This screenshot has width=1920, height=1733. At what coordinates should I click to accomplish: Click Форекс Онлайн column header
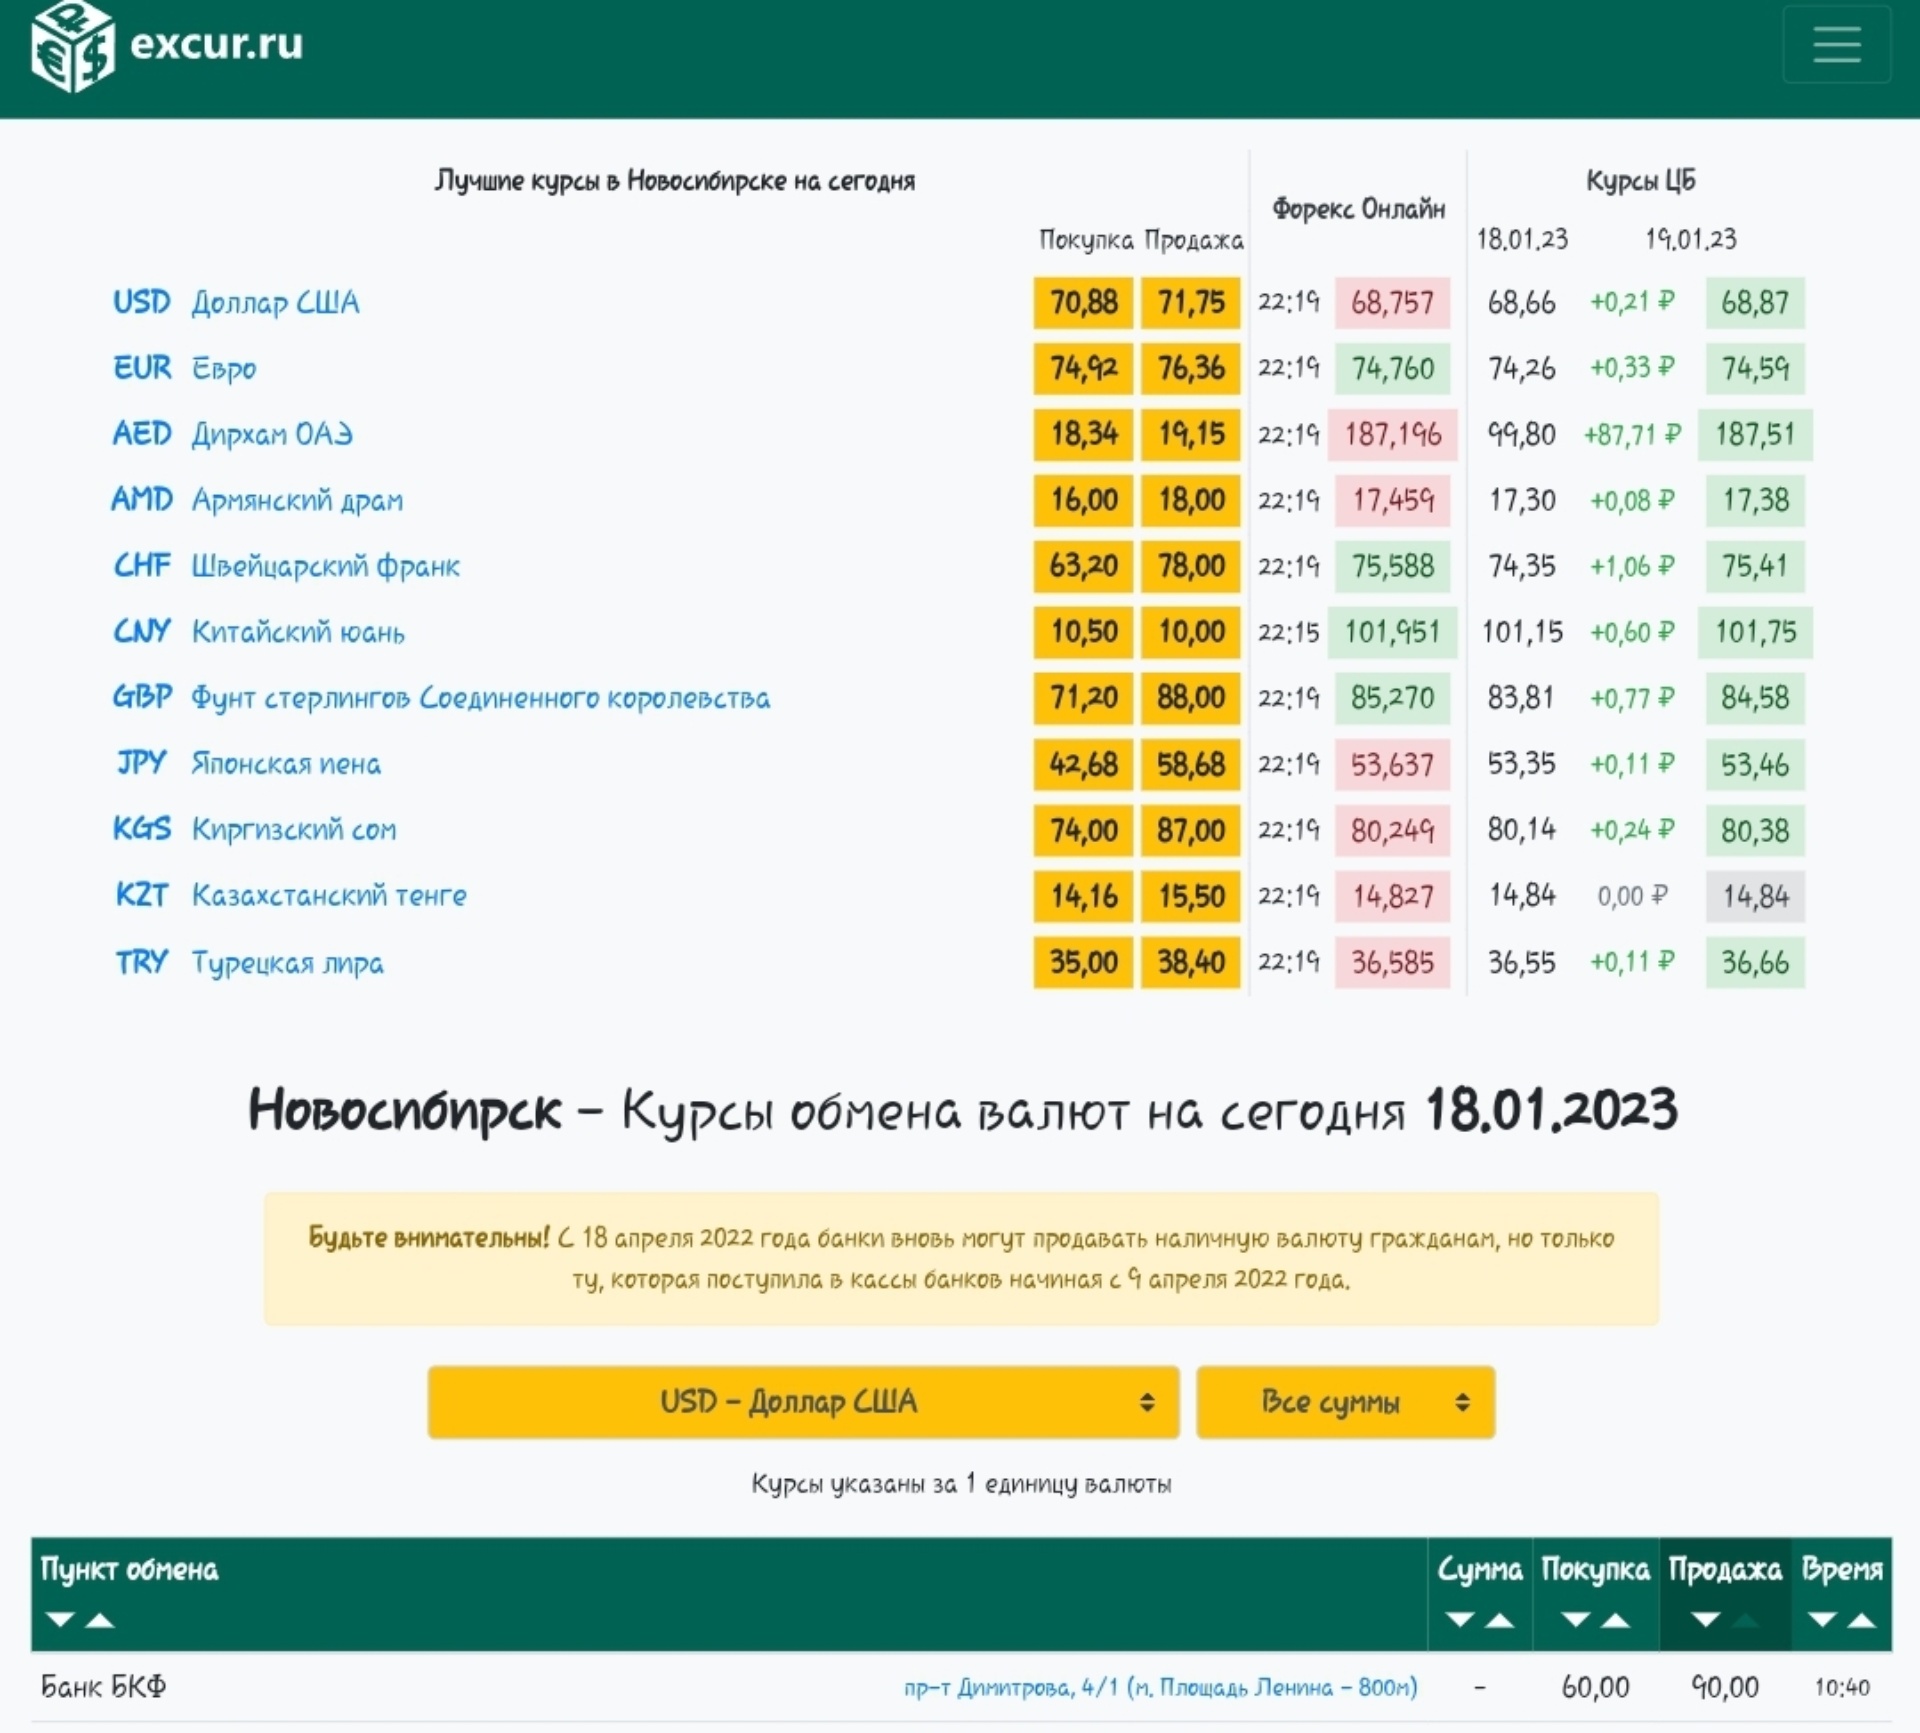(x=1358, y=209)
